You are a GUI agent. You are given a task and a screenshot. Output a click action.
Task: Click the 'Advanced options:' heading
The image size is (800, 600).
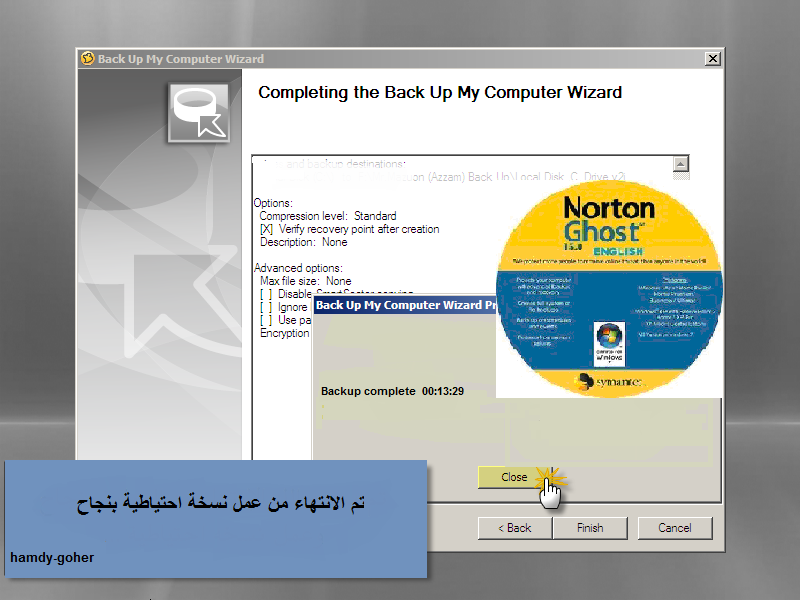[x=298, y=268]
